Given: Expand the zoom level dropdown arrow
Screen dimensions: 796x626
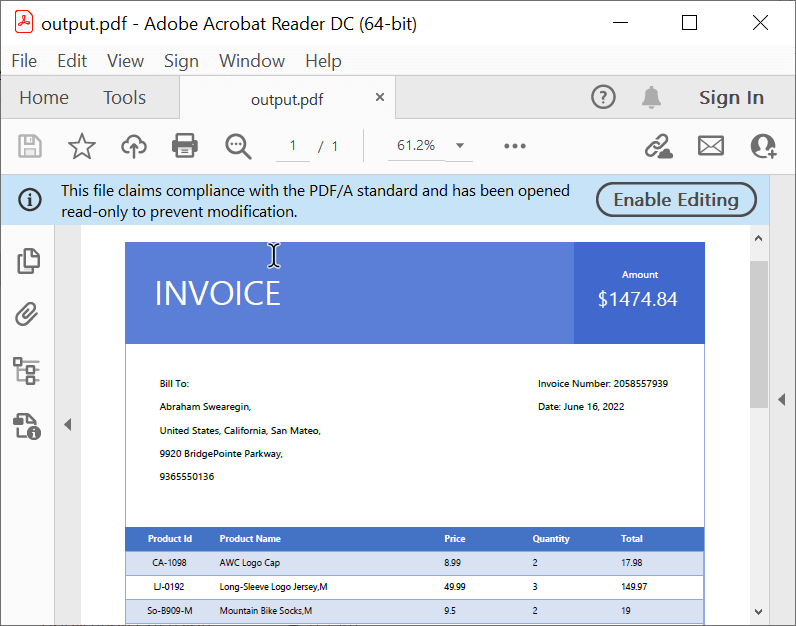Looking at the screenshot, I should pyautogui.click(x=460, y=146).
